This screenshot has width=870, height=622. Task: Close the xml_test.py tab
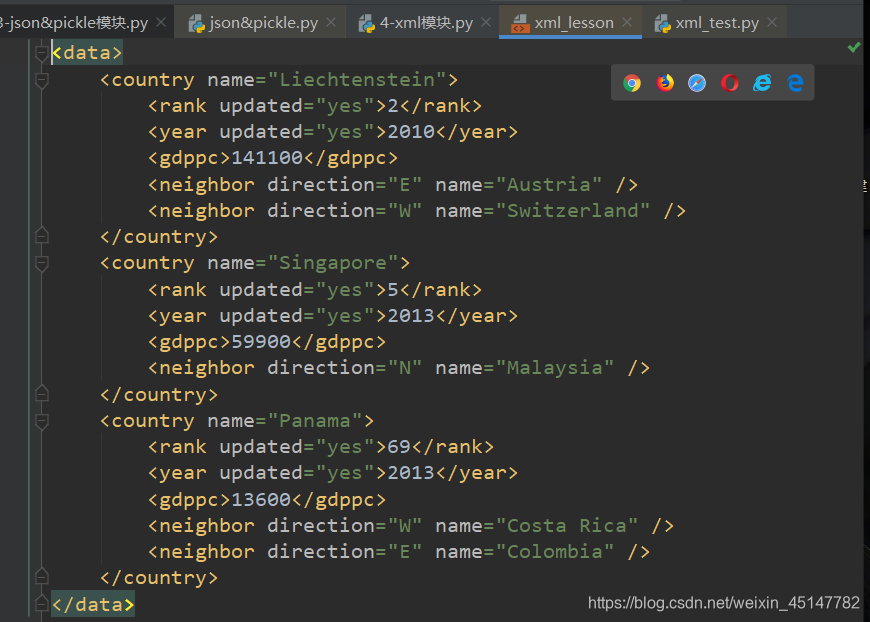(772, 22)
